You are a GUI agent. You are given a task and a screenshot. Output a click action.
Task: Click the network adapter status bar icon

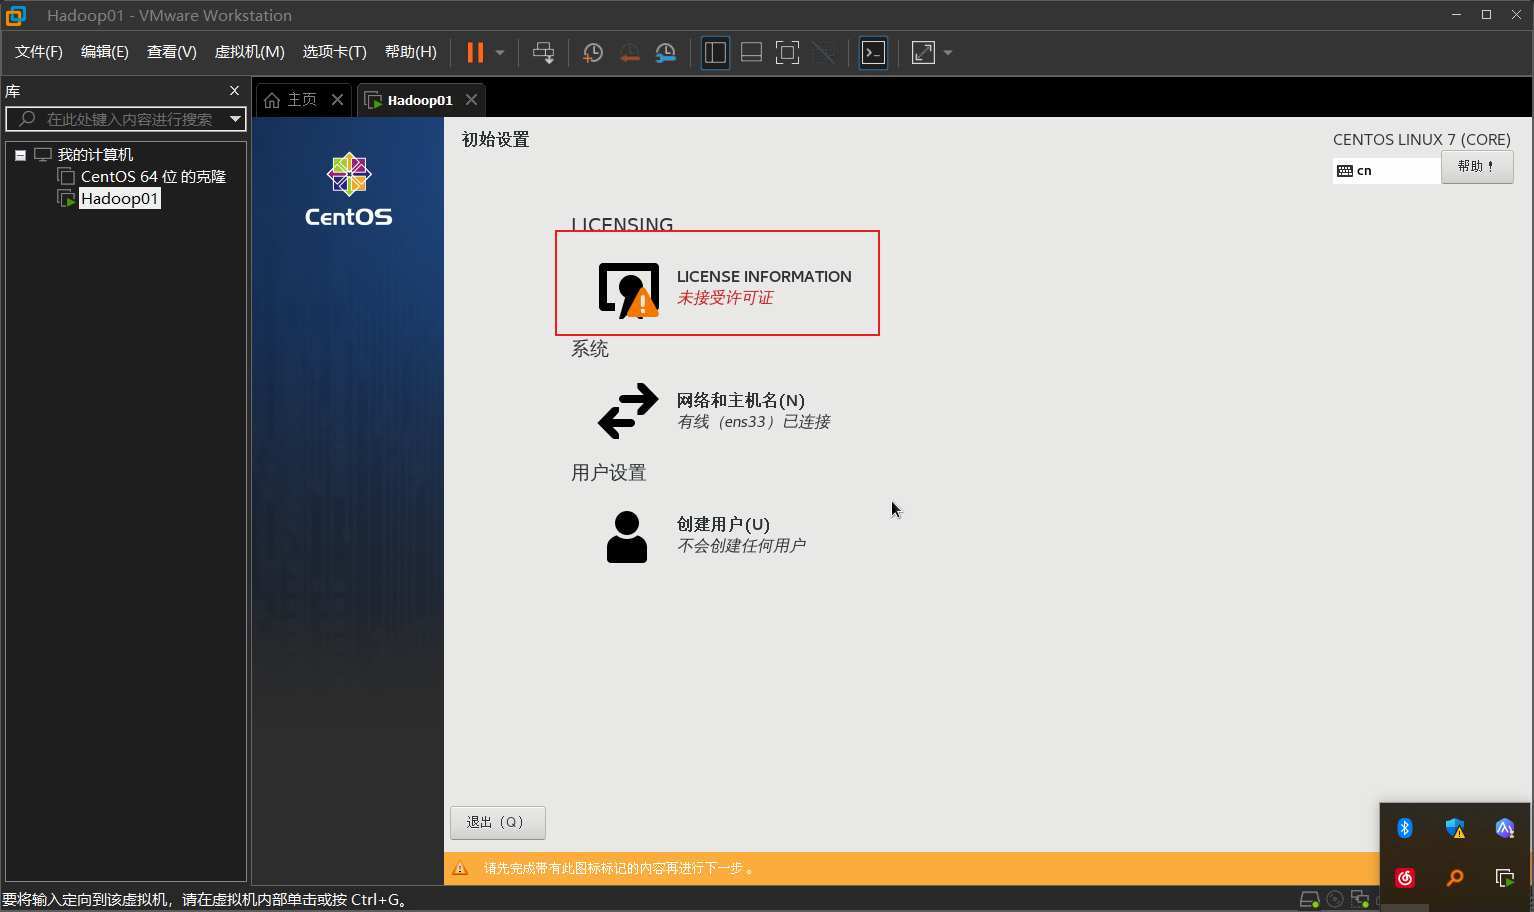(1359, 900)
